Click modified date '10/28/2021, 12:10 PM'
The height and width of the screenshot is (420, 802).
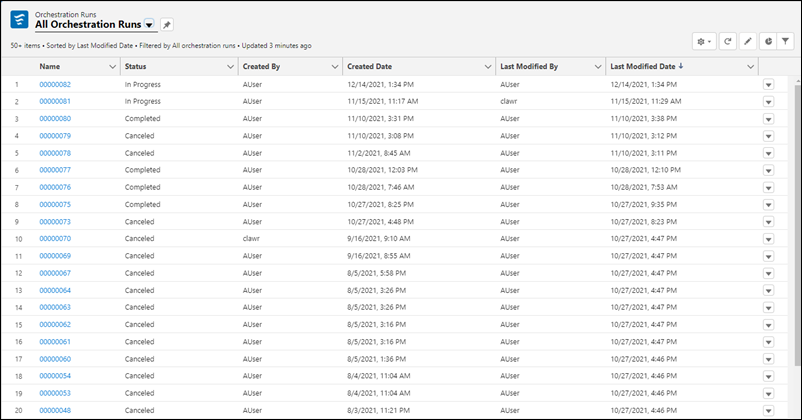pos(645,170)
